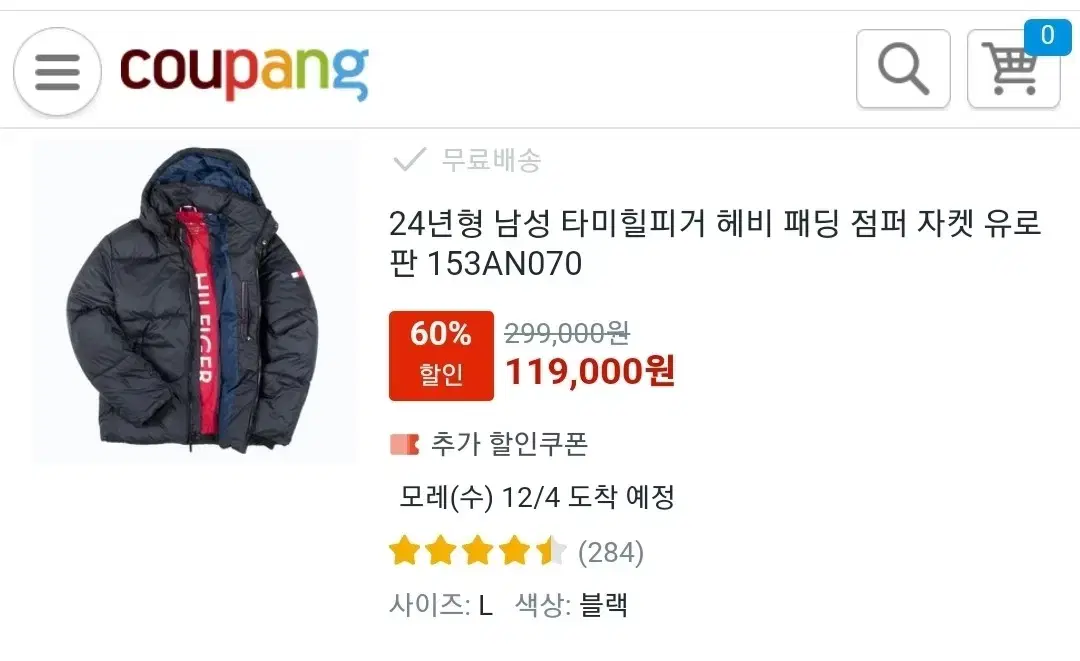Click the (284) review count

(611, 552)
